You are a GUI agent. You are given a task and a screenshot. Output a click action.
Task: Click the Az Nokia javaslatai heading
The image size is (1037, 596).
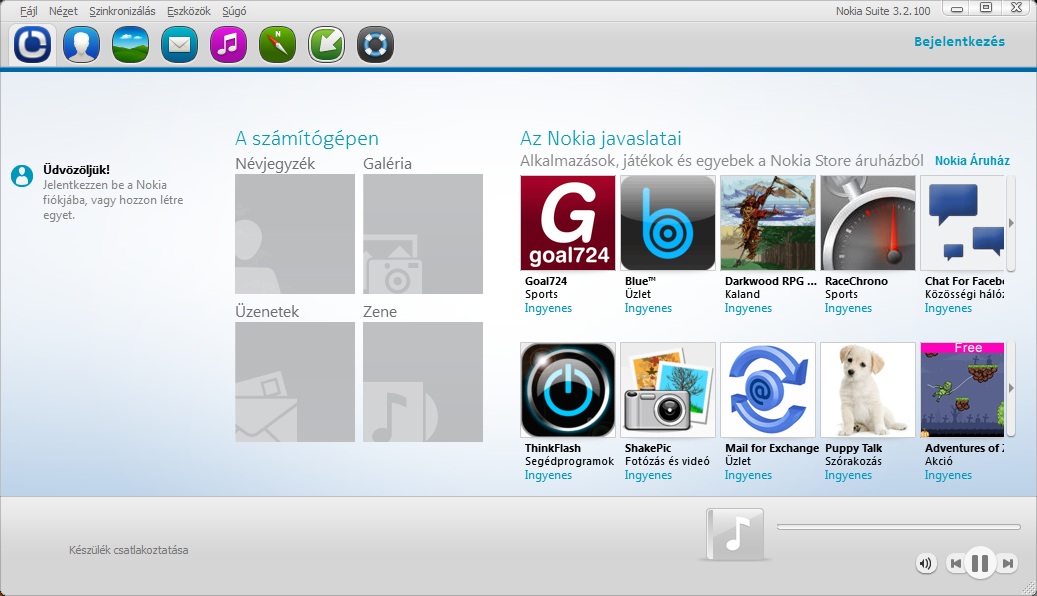[x=601, y=139]
